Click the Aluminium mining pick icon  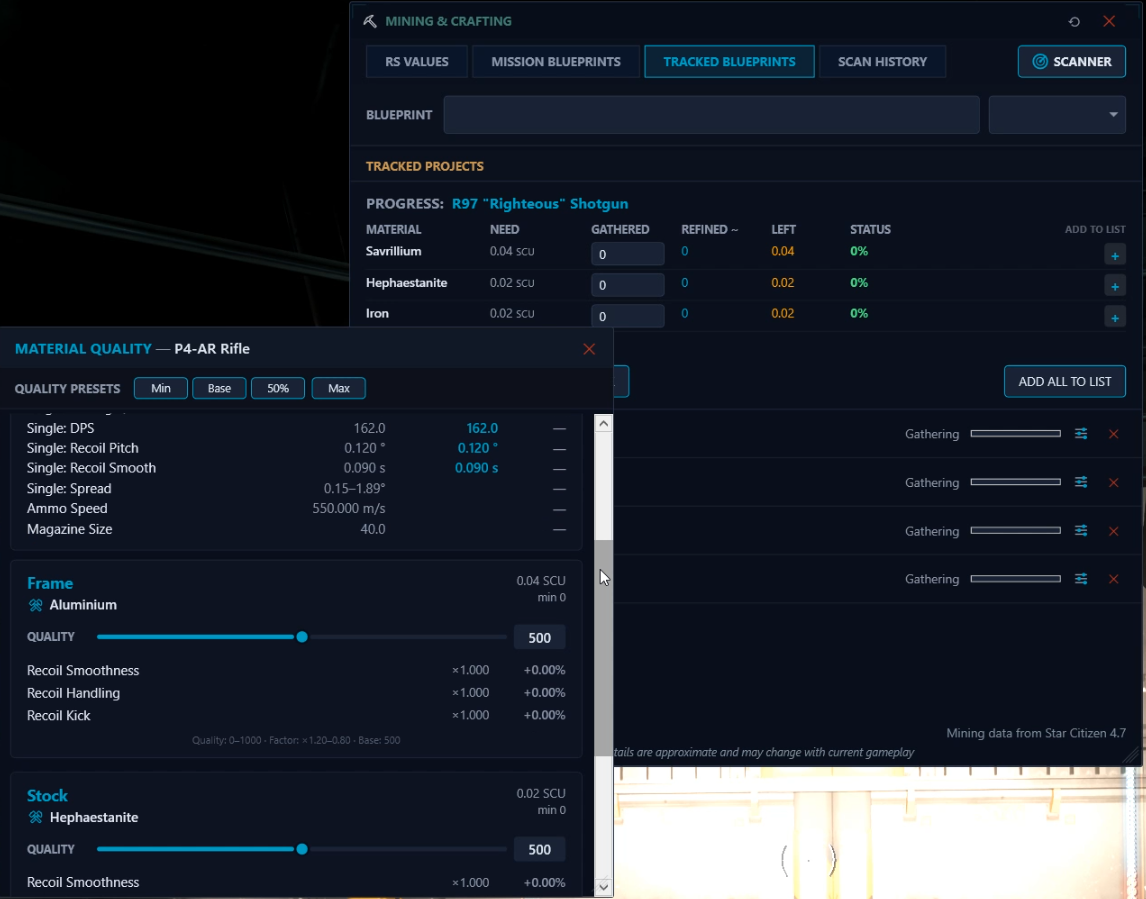(35, 605)
